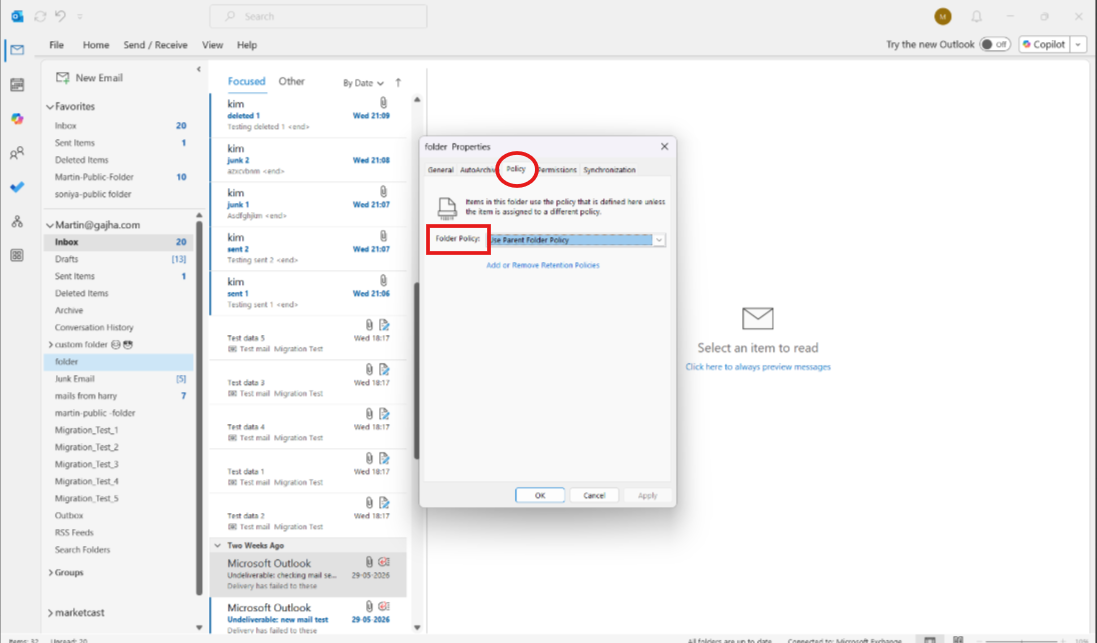The height and width of the screenshot is (643, 1097).
Task: Collapse the folder pane with the arrow
Action: (199, 69)
